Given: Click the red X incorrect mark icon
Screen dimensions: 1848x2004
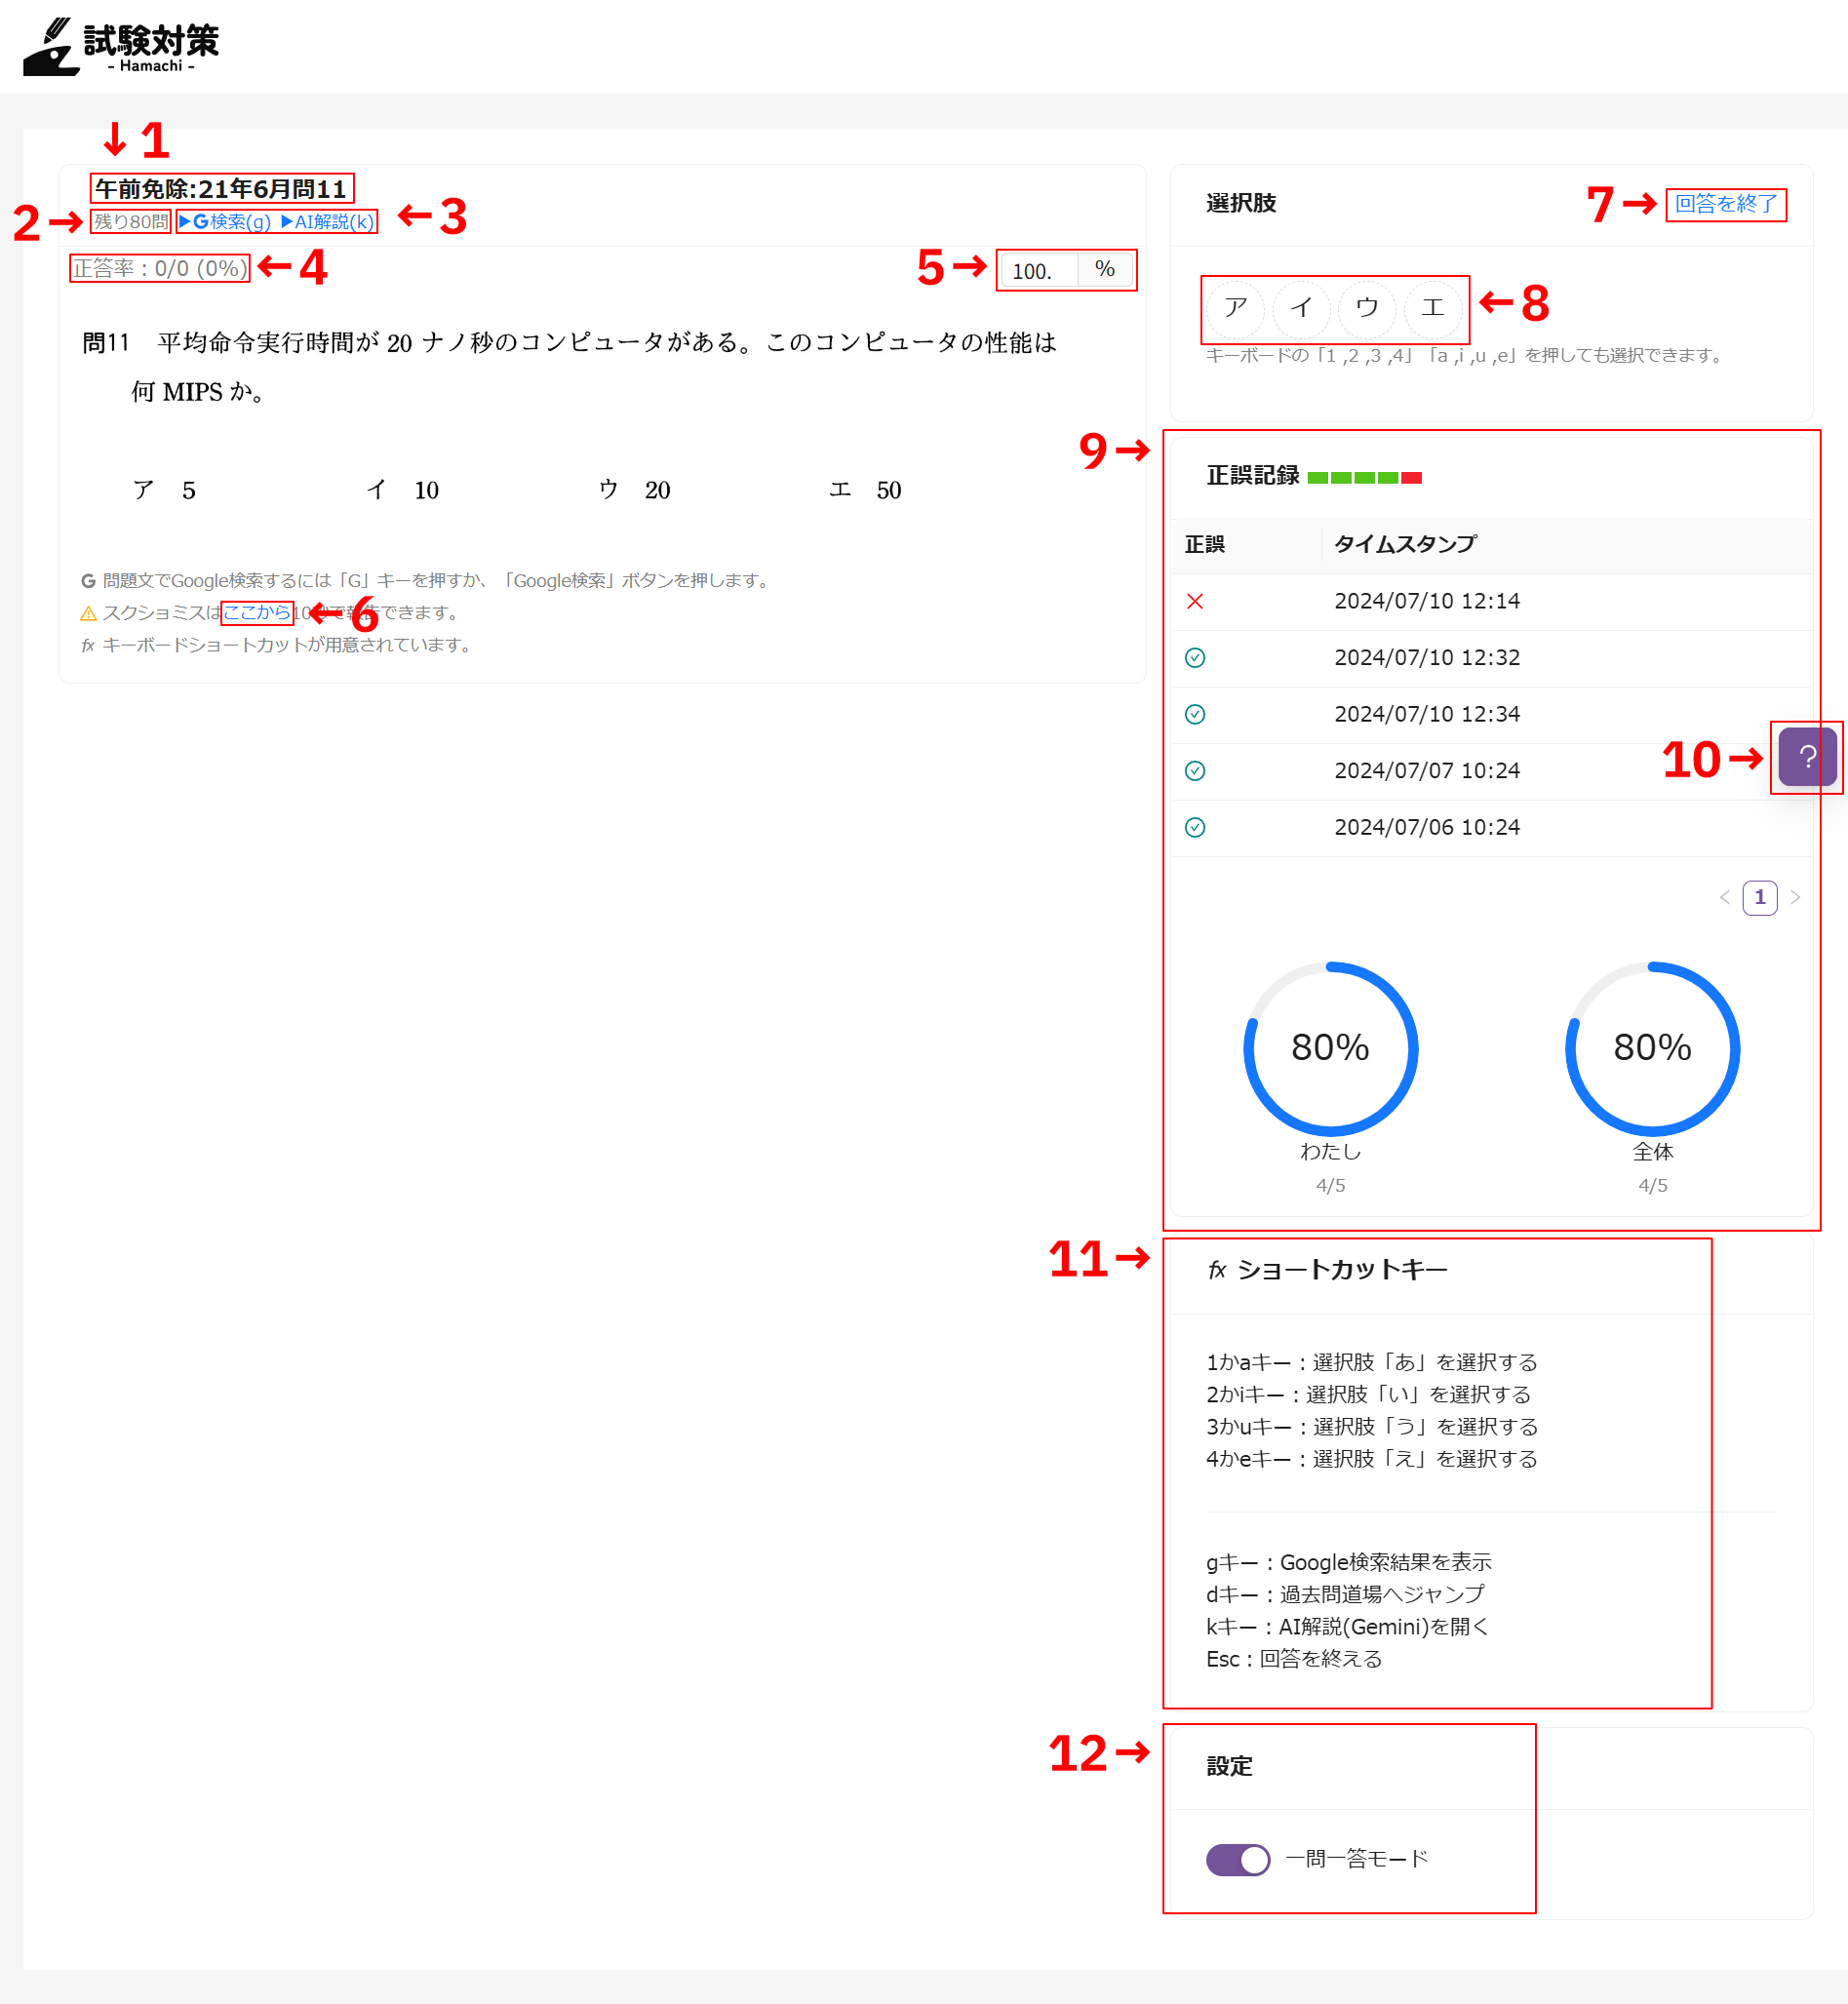Looking at the screenshot, I should click(1194, 601).
